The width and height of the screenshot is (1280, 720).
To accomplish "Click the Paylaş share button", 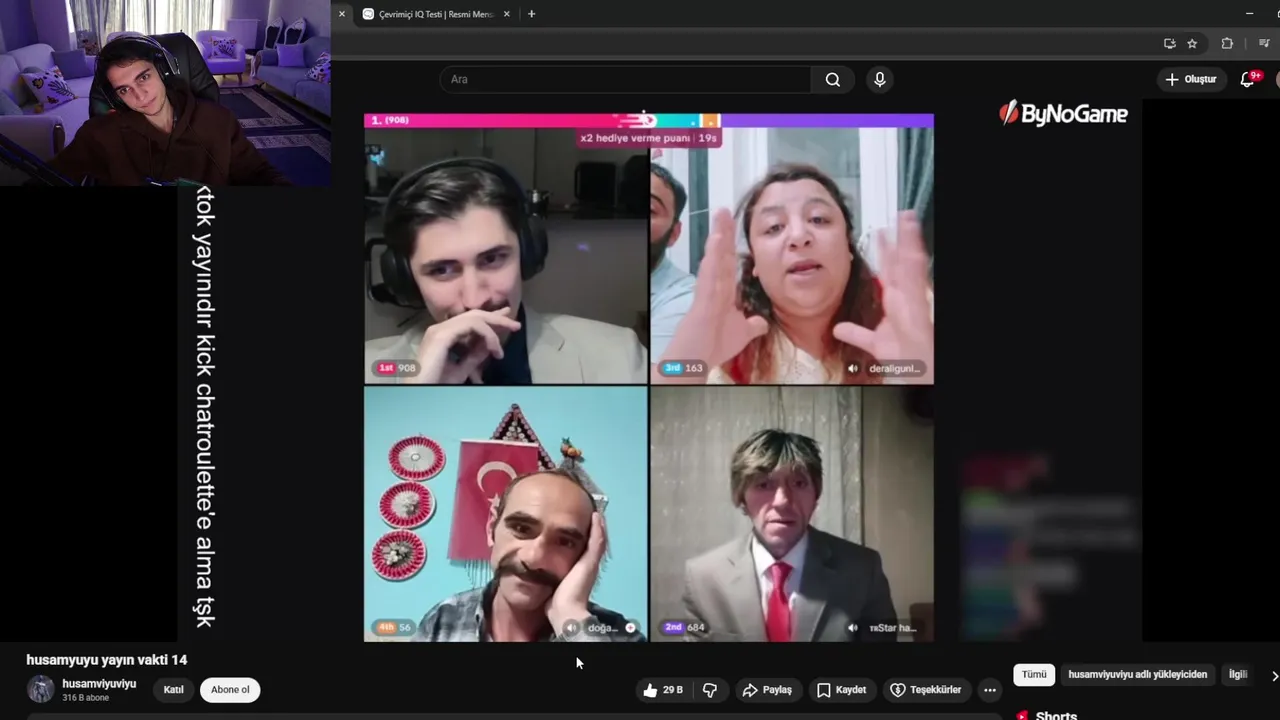I will [767, 690].
